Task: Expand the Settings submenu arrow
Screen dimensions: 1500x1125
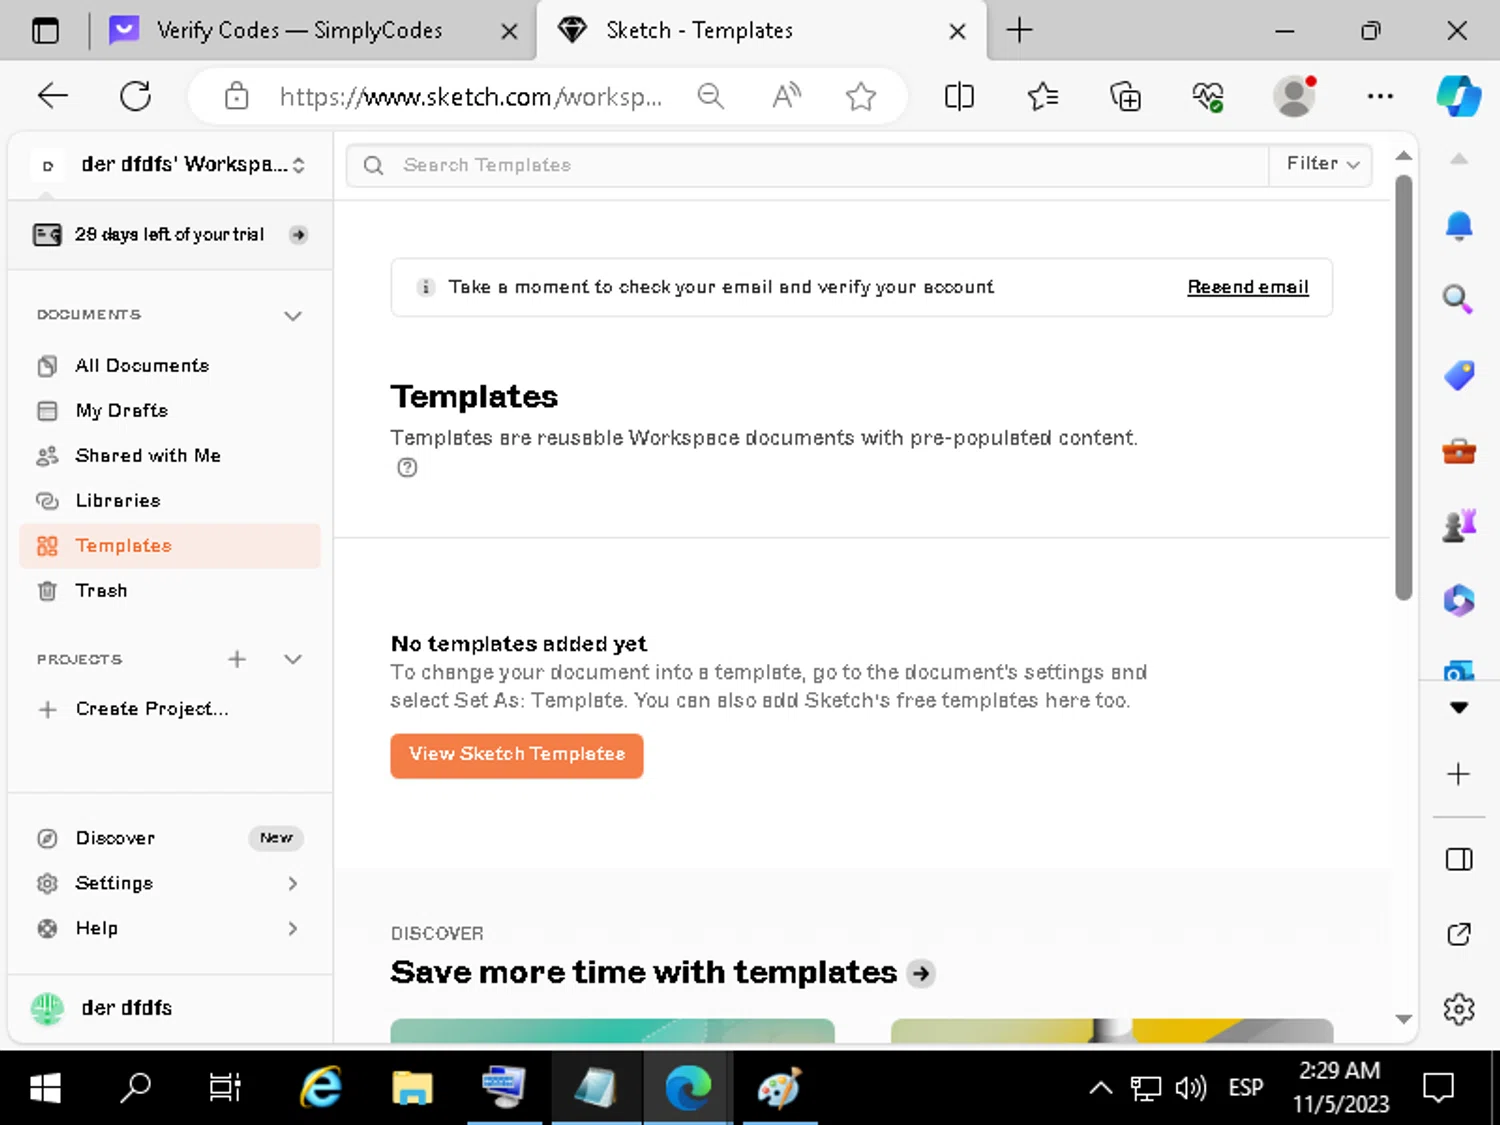Action: tap(292, 883)
